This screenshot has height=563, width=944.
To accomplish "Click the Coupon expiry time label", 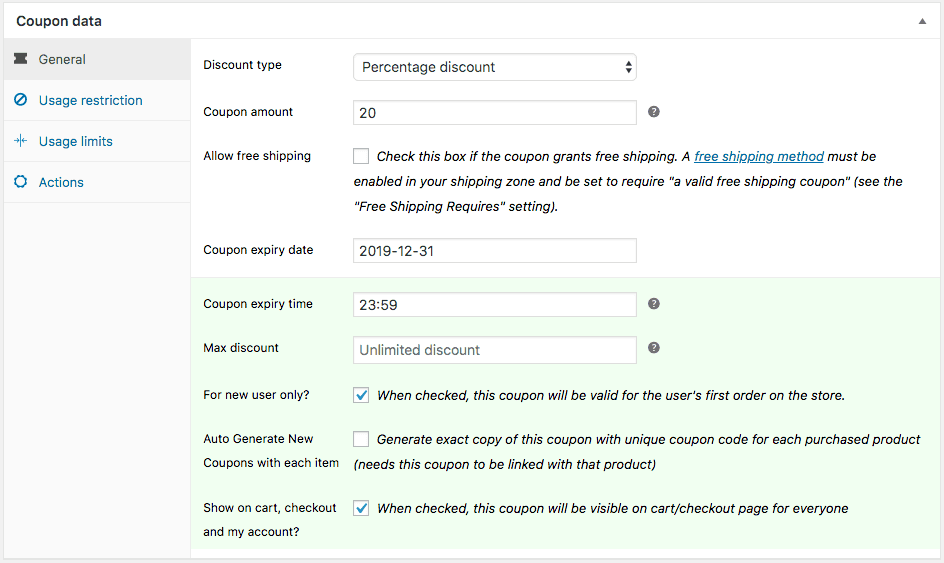I will click(258, 304).
